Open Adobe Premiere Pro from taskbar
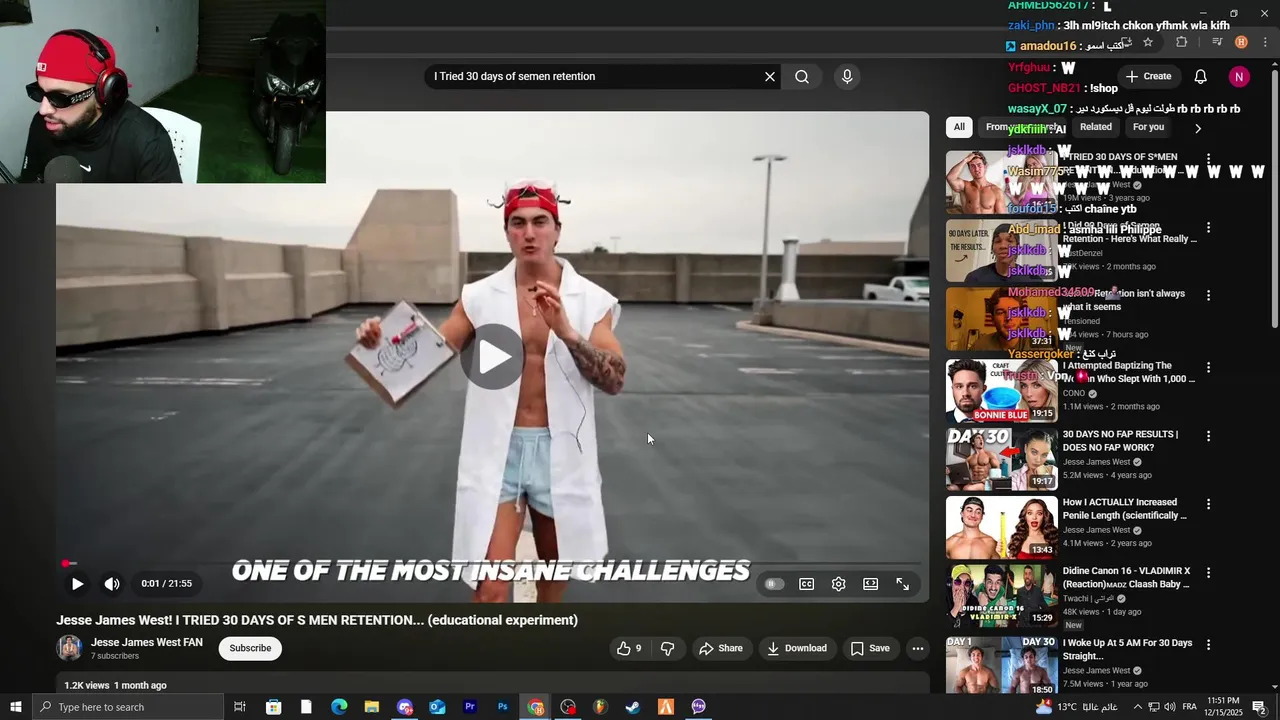 click(x=470, y=707)
